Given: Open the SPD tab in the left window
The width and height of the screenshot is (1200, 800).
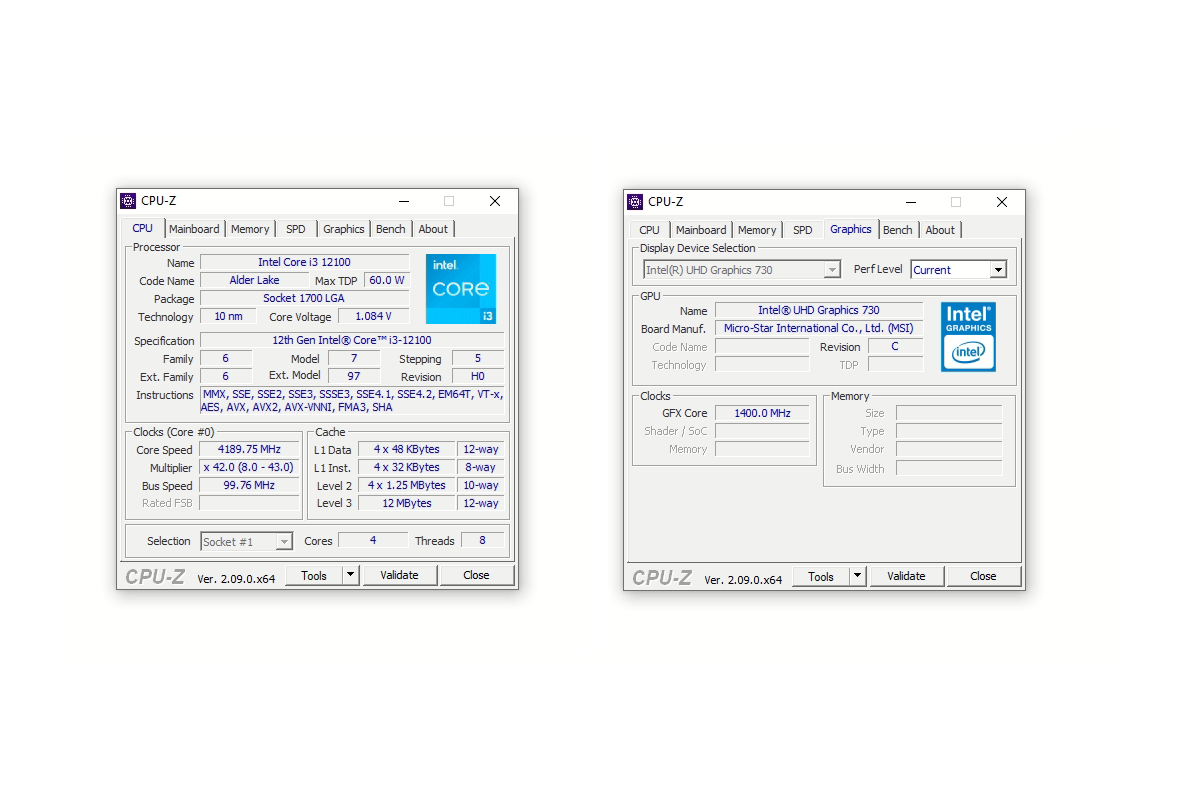Looking at the screenshot, I should [296, 229].
